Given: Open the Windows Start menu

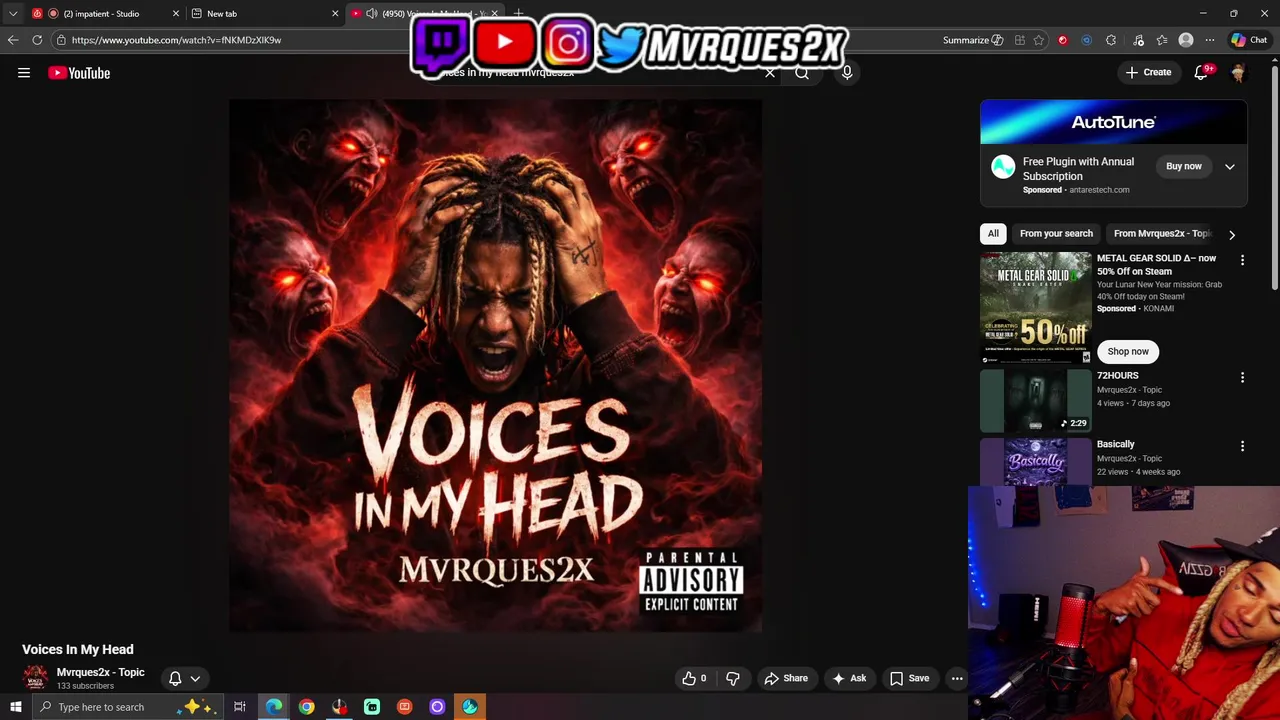Looking at the screenshot, I should coord(15,707).
